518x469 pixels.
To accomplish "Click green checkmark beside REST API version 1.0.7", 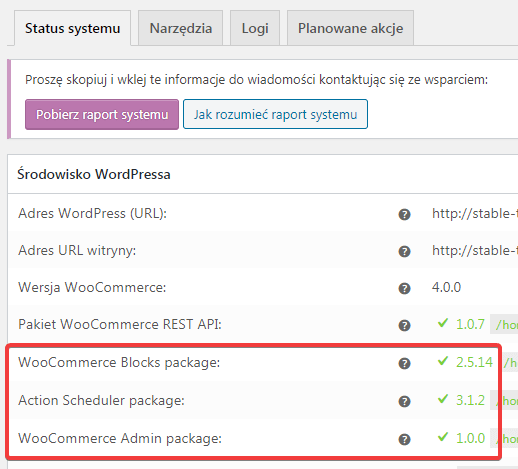I will (443, 323).
